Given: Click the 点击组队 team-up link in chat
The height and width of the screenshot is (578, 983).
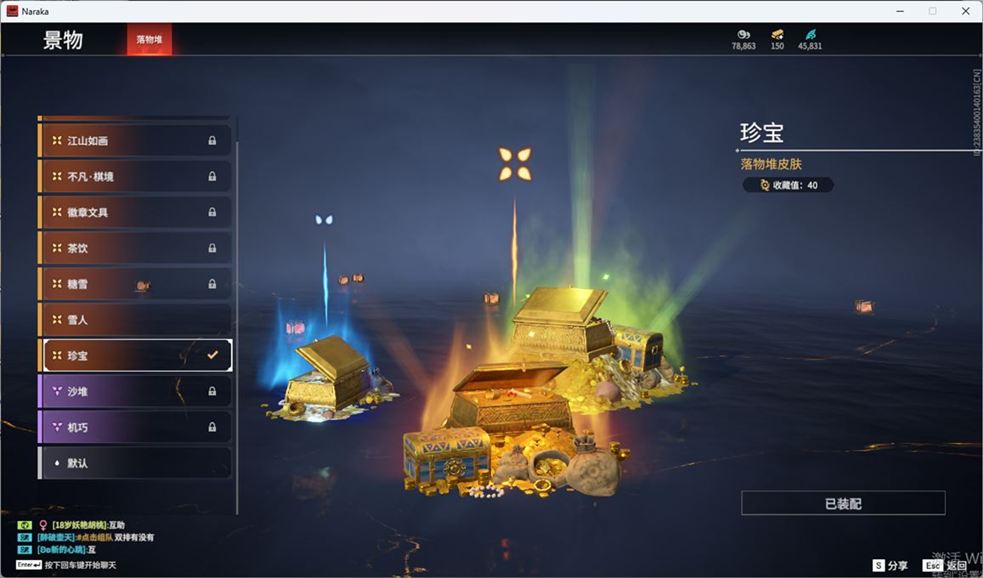Looking at the screenshot, I should (x=94, y=537).
